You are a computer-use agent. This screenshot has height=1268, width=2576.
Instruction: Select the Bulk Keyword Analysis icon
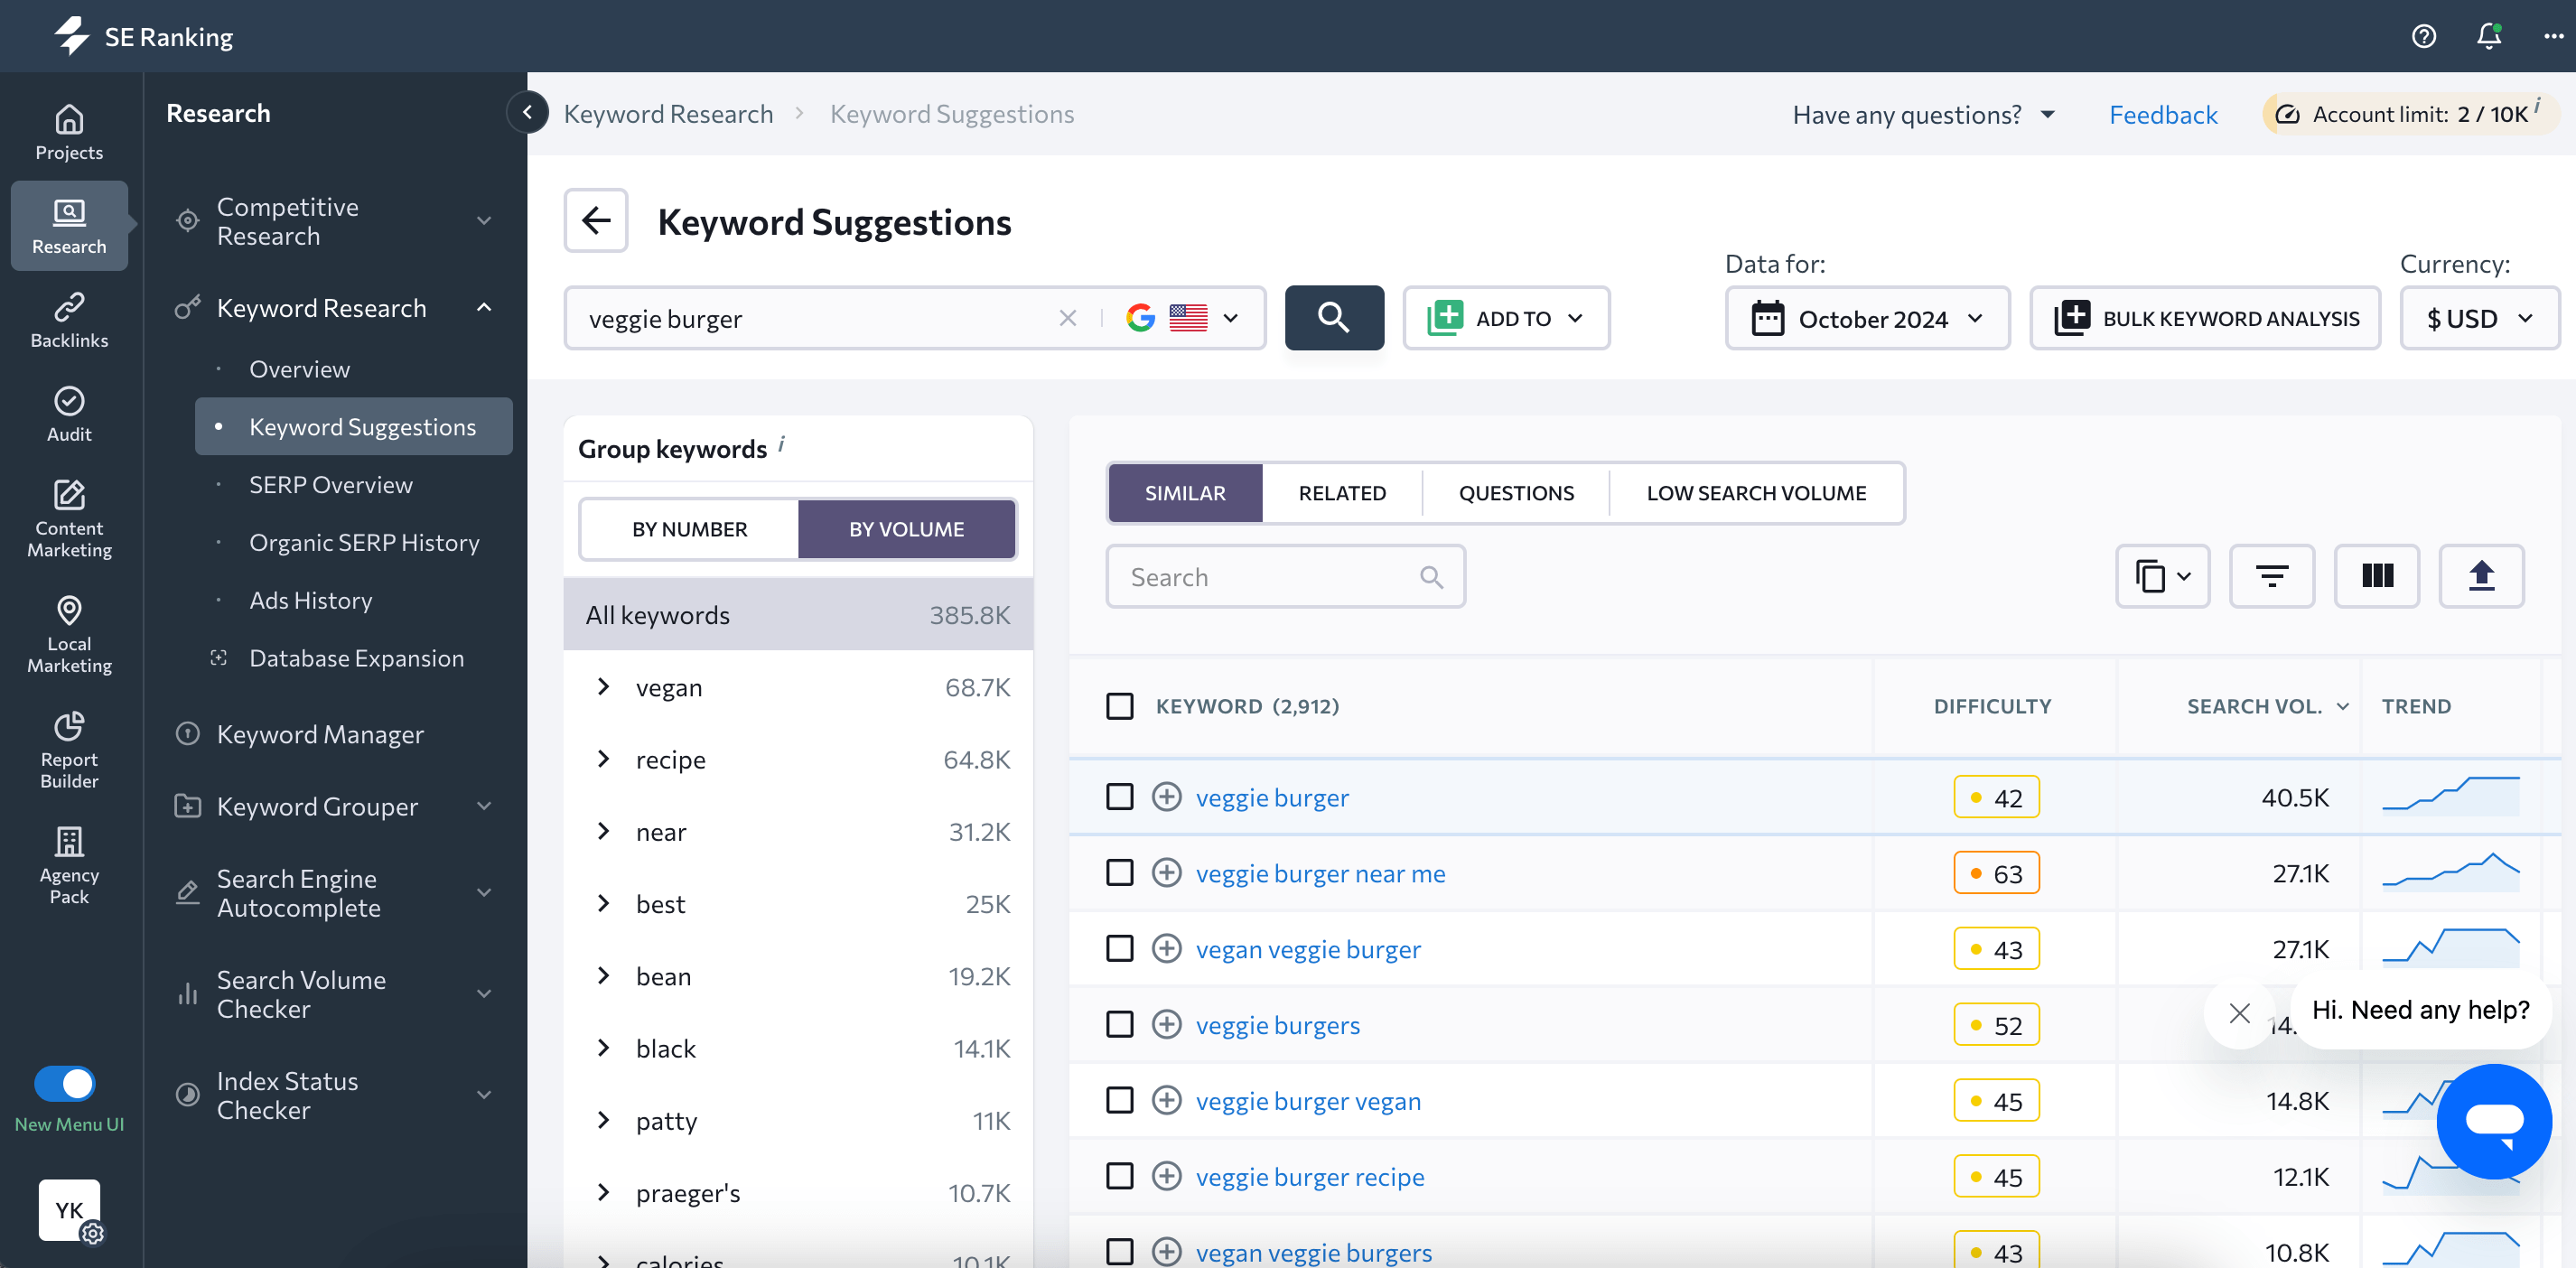pos(2072,317)
